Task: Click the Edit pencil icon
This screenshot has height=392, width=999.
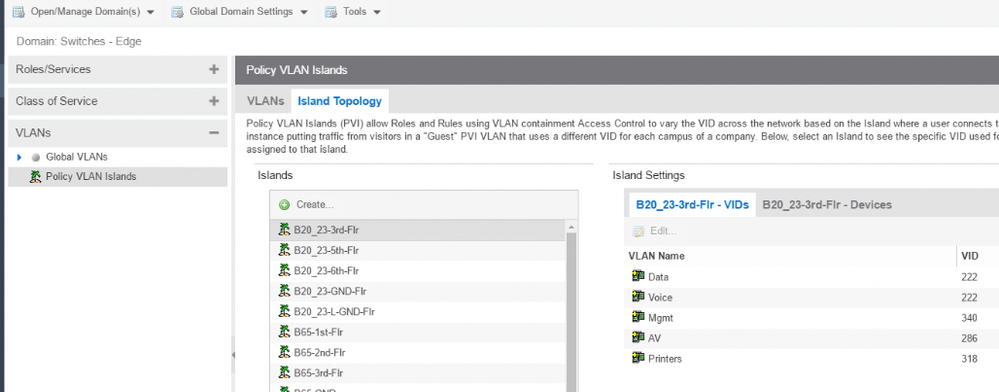Action: point(638,231)
